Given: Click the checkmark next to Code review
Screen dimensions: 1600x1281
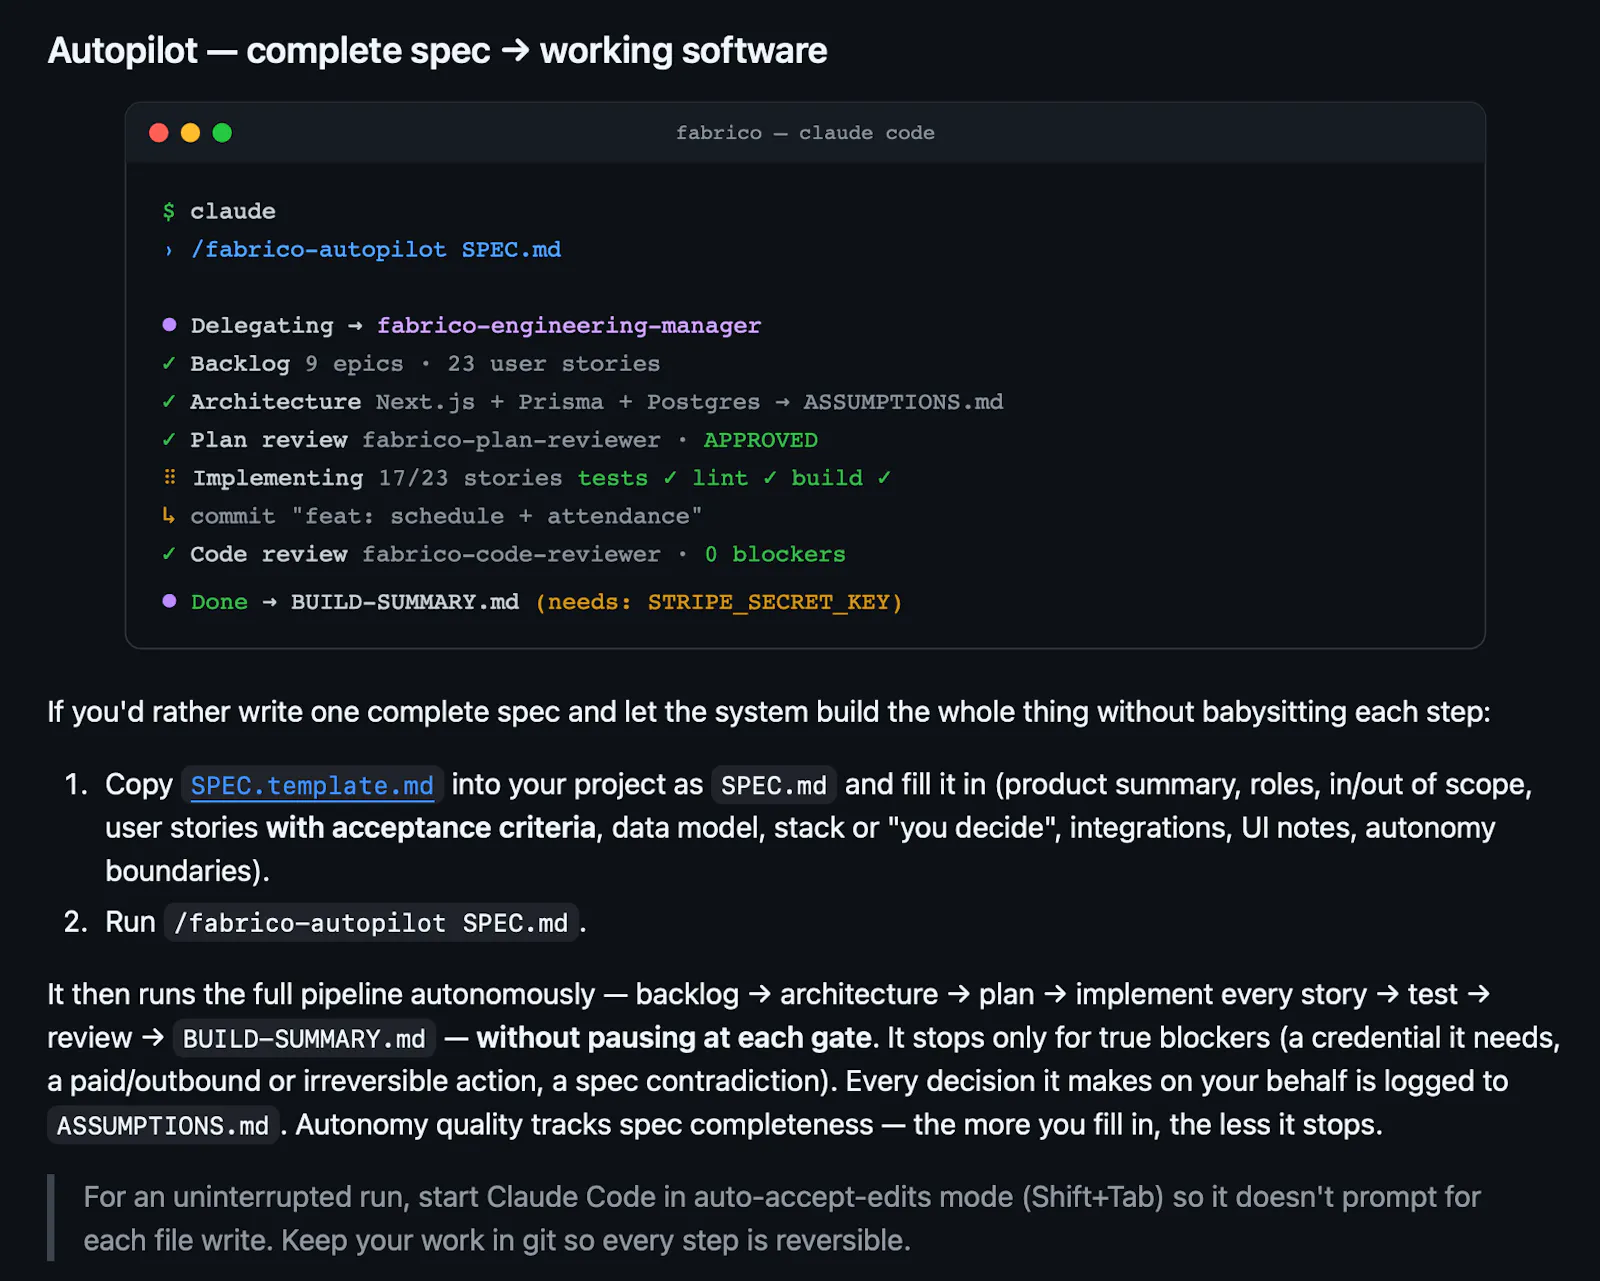Looking at the screenshot, I should point(169,553).
